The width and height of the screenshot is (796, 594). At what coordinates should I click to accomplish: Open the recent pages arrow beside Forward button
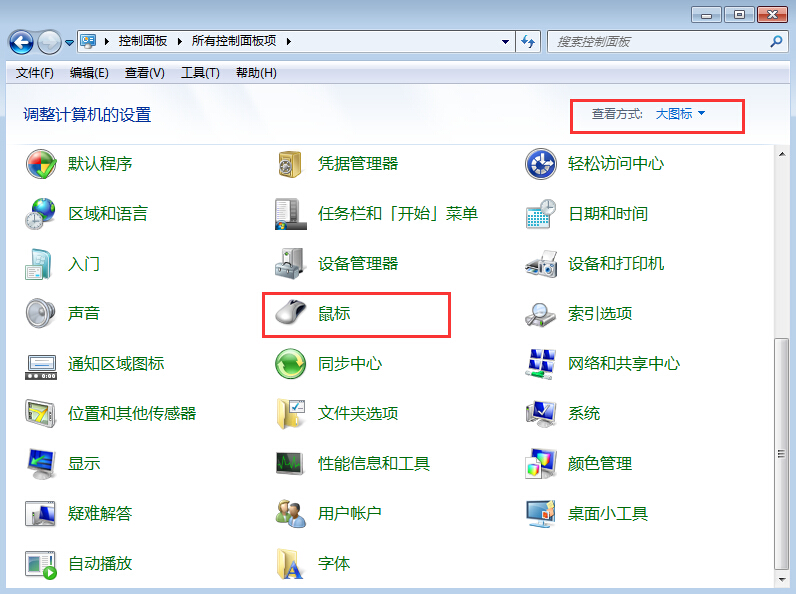point(69,43)
